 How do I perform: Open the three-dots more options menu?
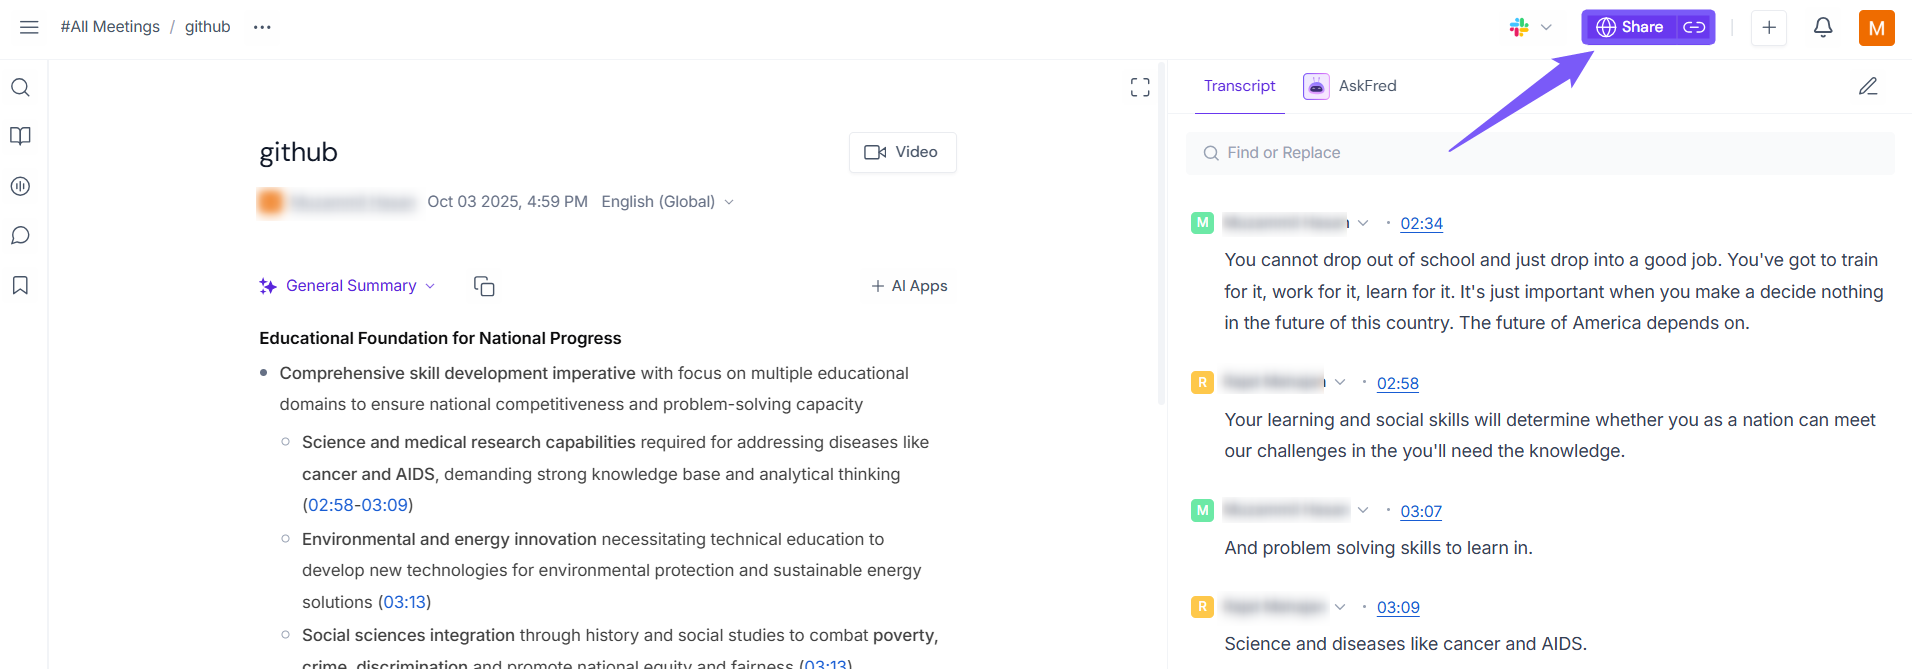(262, 27)
